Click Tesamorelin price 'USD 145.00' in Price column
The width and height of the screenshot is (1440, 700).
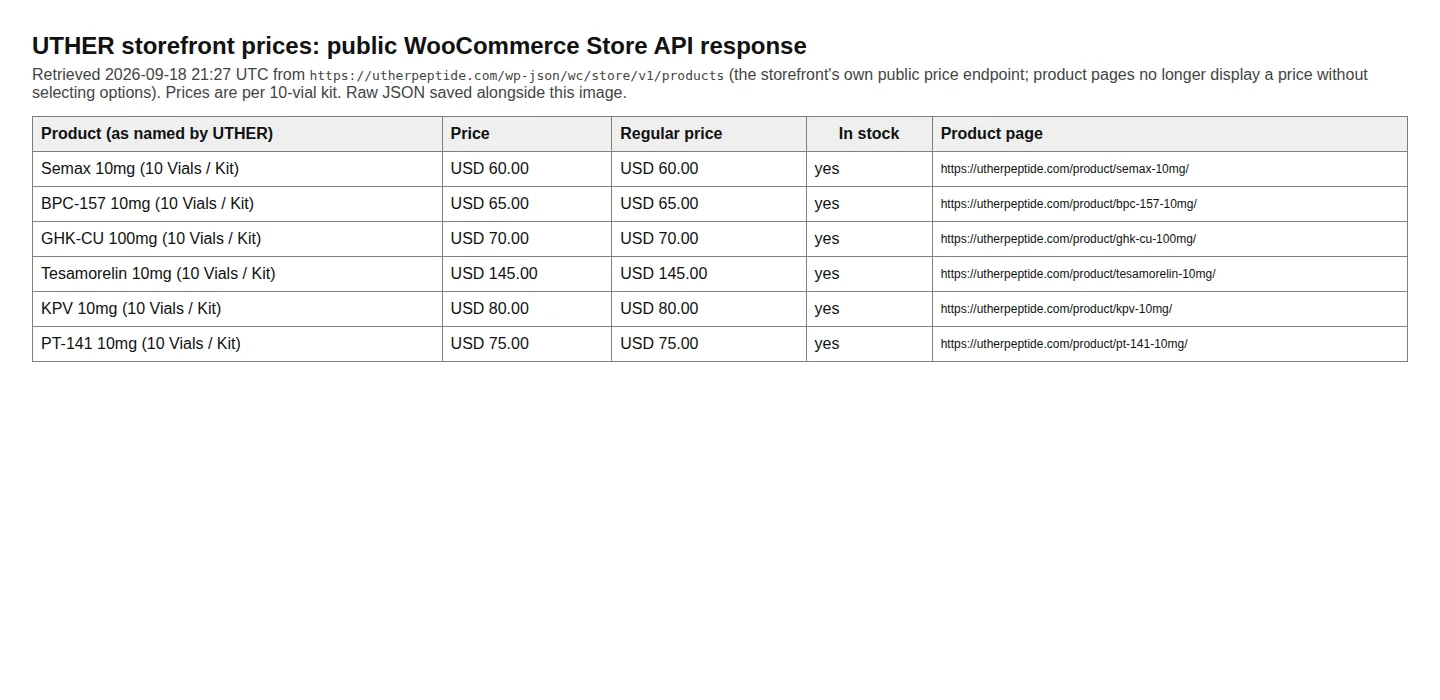494,273
